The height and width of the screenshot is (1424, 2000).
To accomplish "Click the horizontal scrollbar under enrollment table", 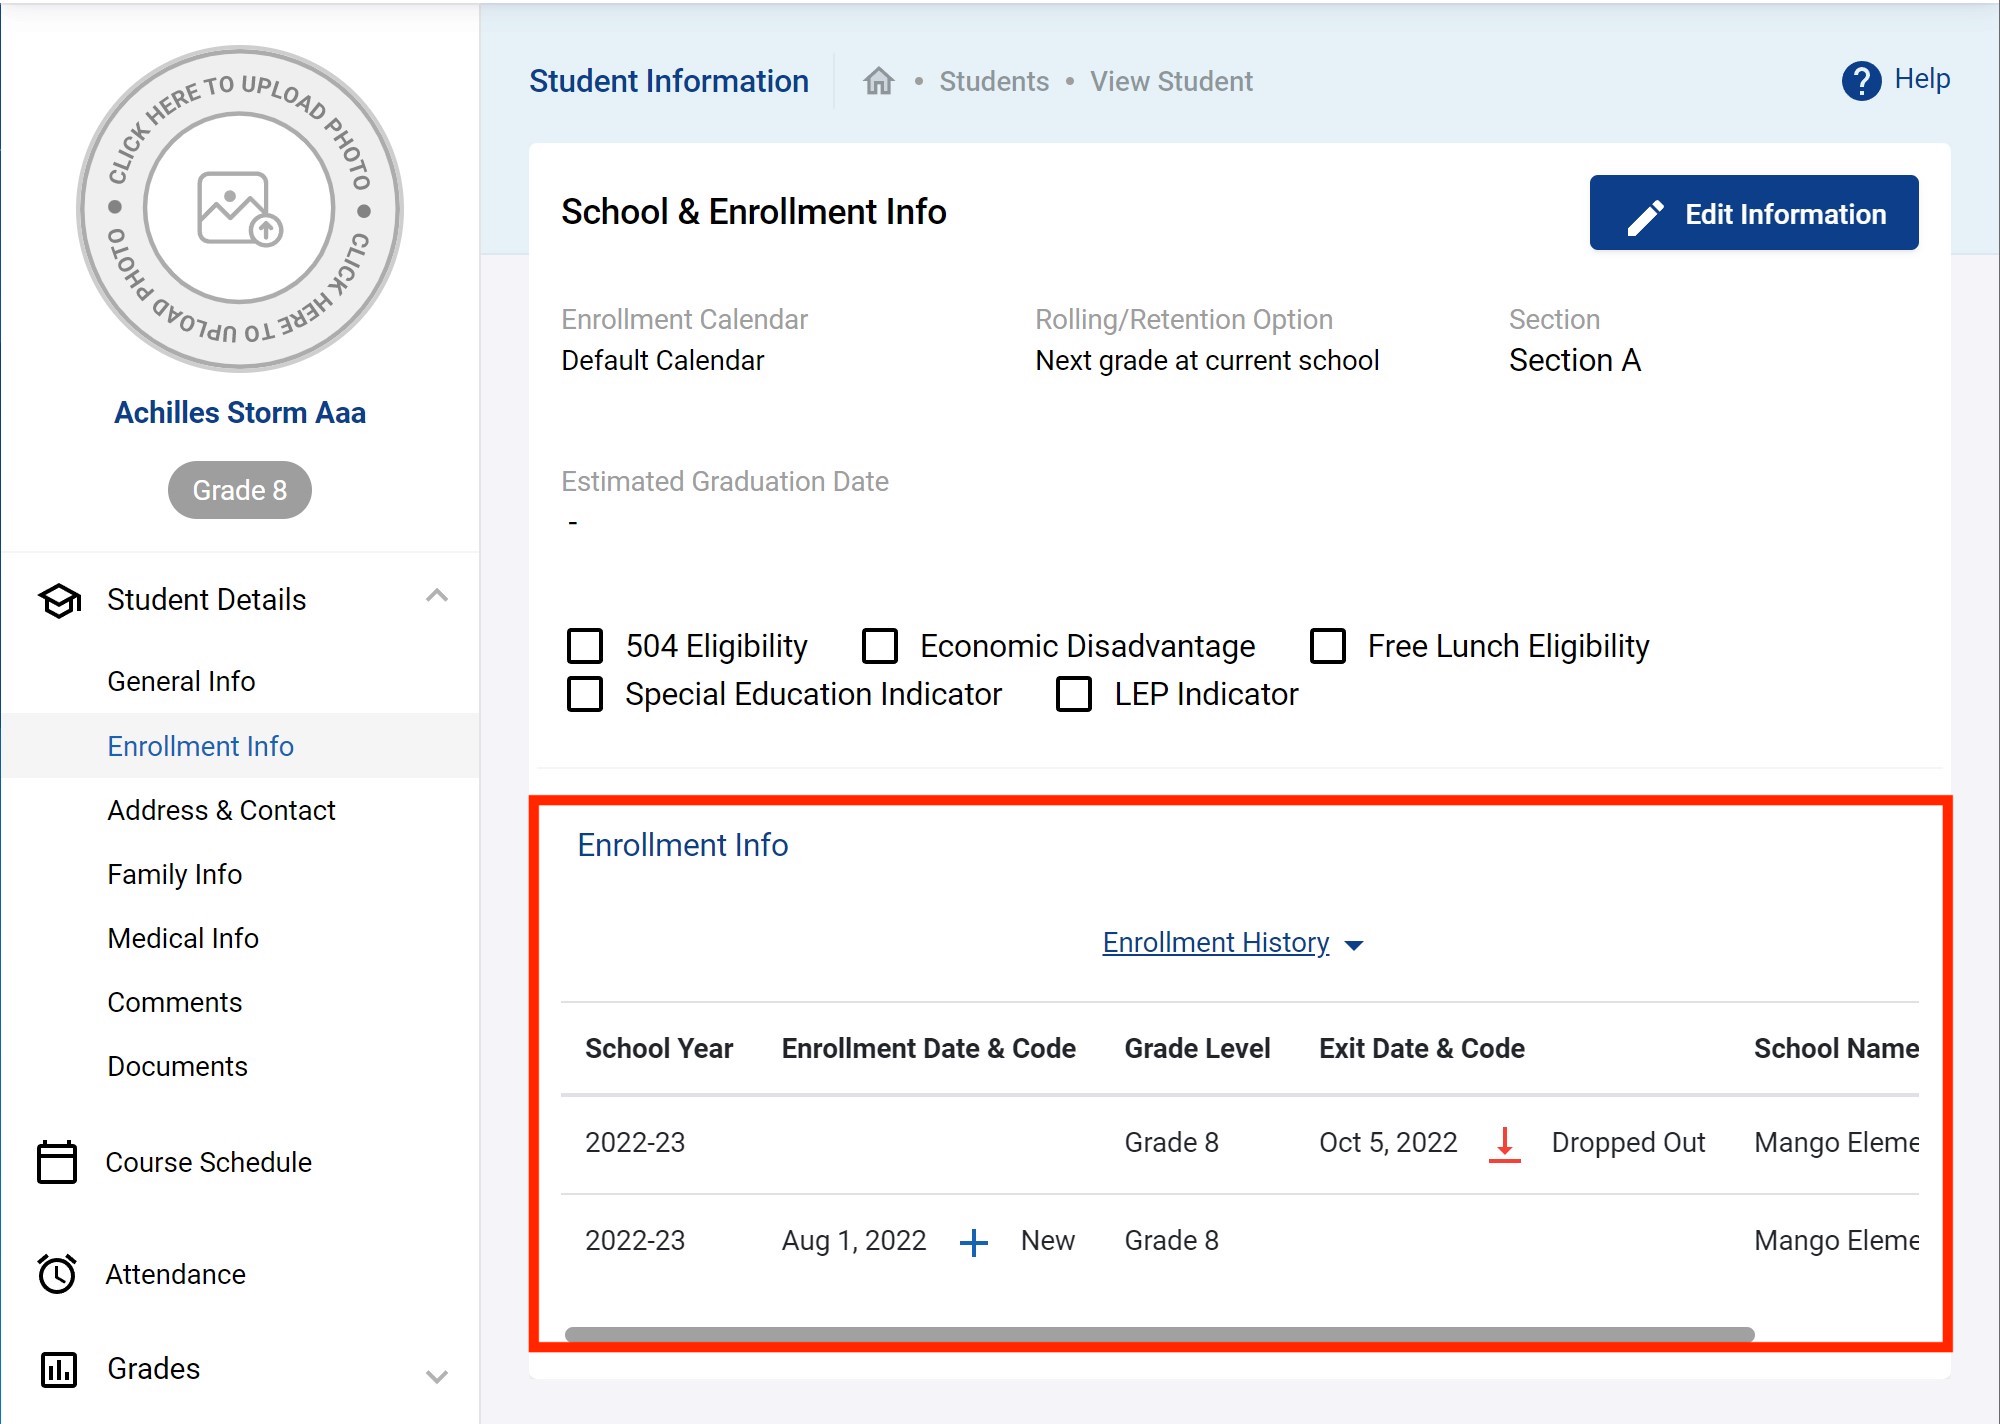I will [x=1159, y=1334].
